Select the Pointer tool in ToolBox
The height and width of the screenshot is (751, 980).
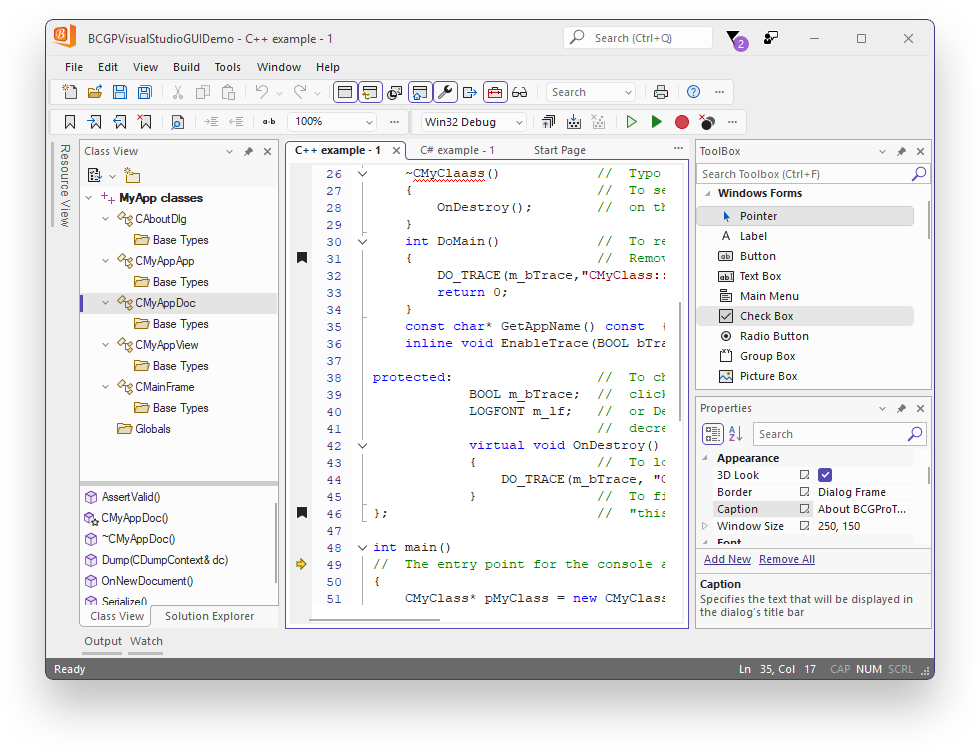(x=760, y=215)
